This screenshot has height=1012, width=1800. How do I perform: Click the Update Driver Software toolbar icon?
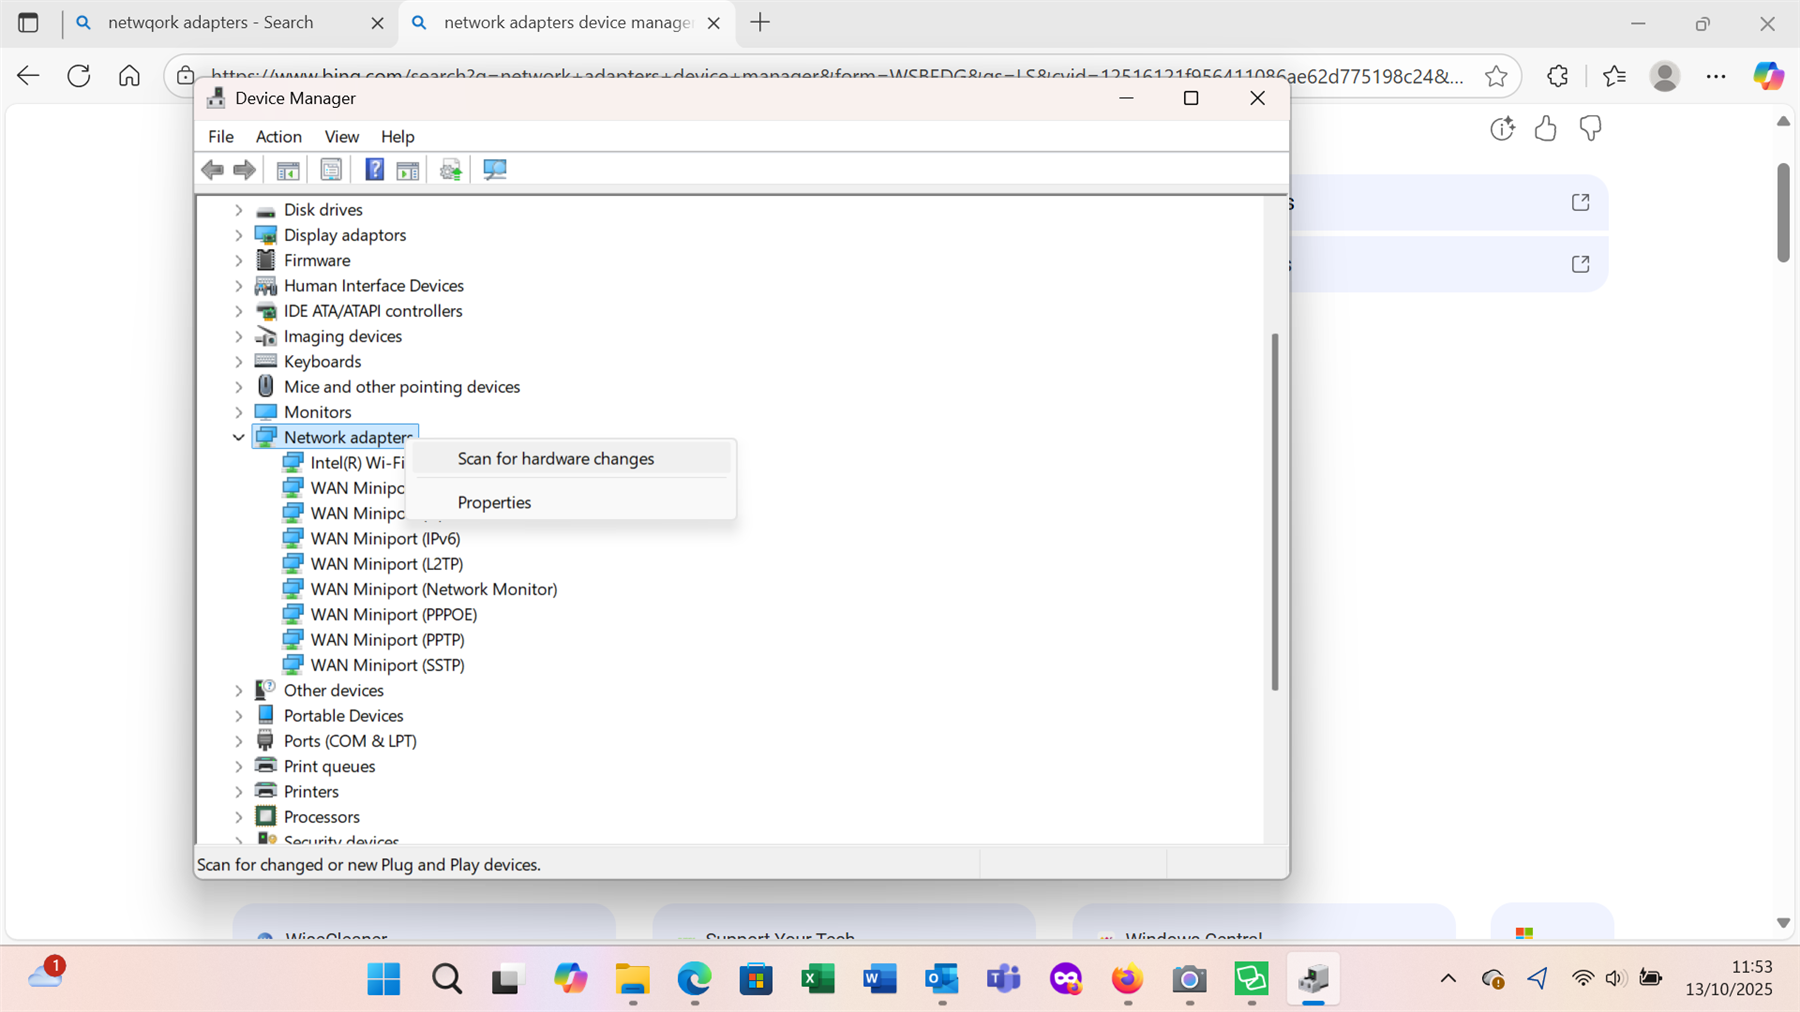(449, 169)
